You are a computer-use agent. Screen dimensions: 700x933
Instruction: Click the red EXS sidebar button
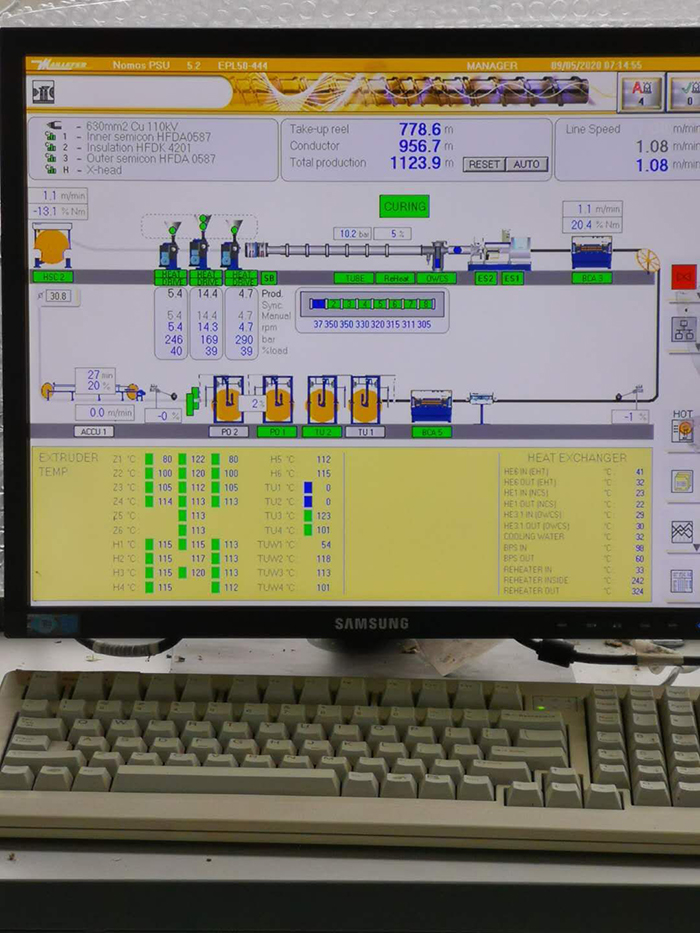685,275
